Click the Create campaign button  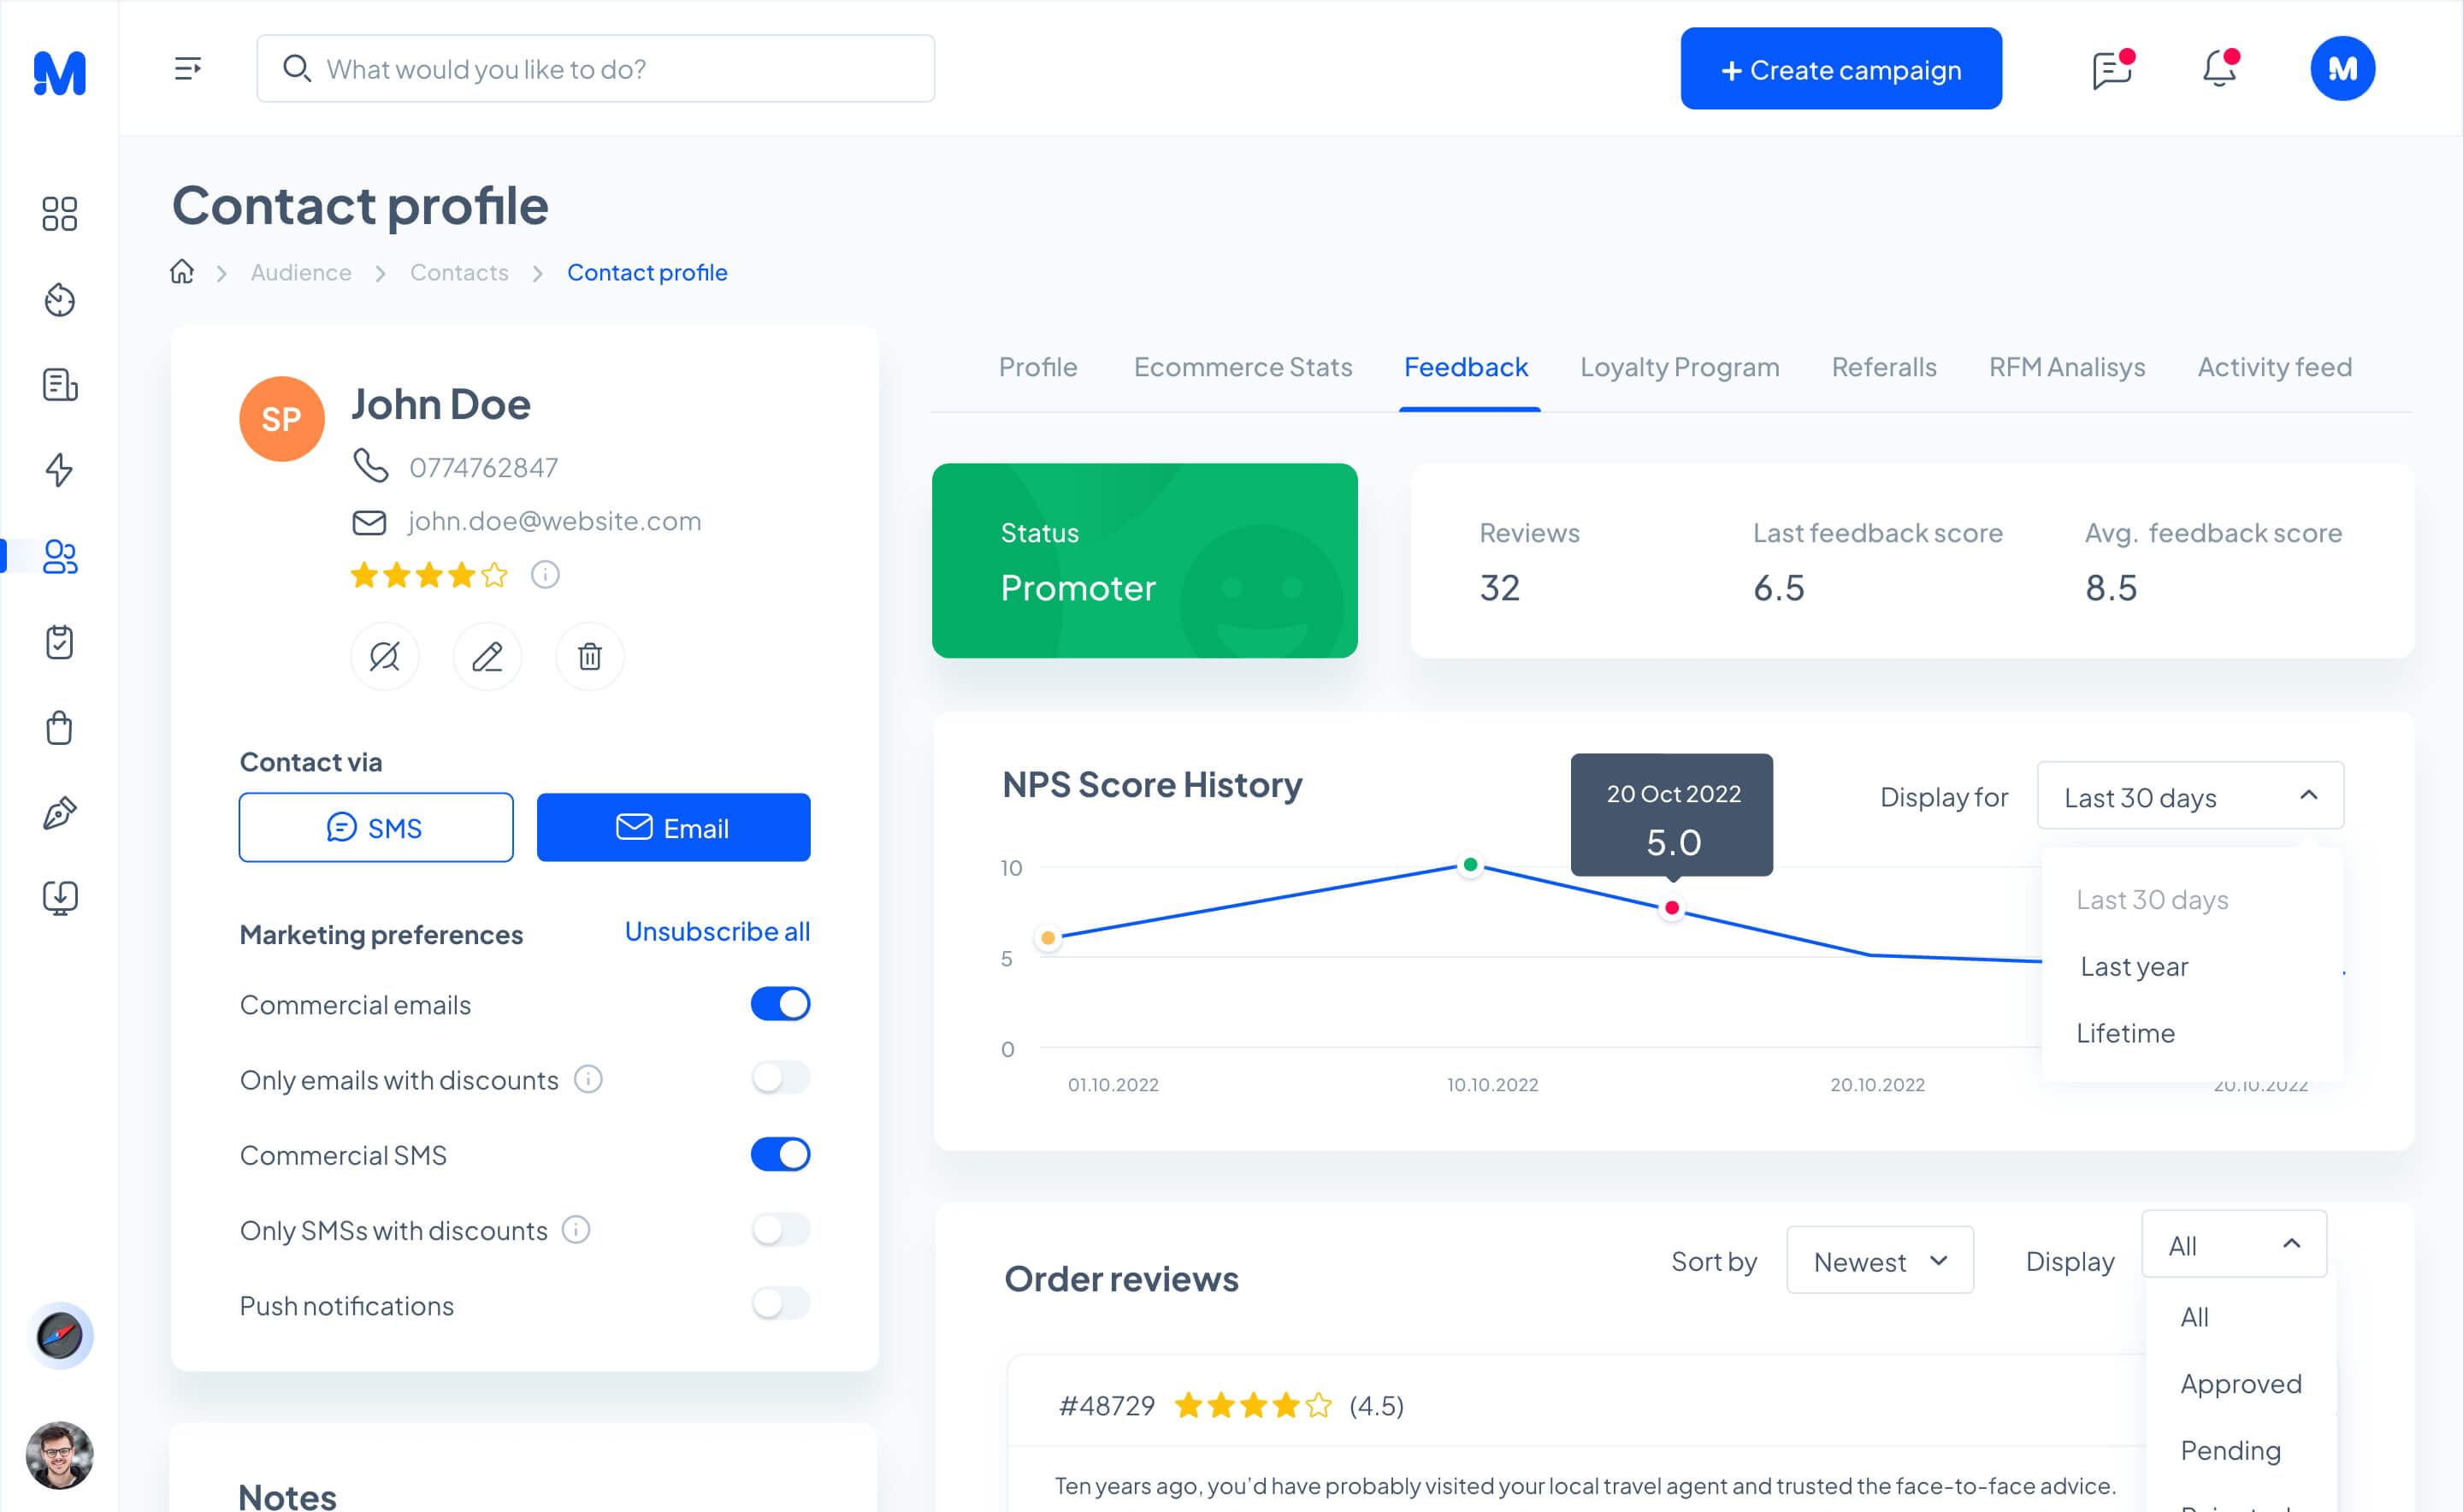pyautogui.click(x=1841, y=69)
